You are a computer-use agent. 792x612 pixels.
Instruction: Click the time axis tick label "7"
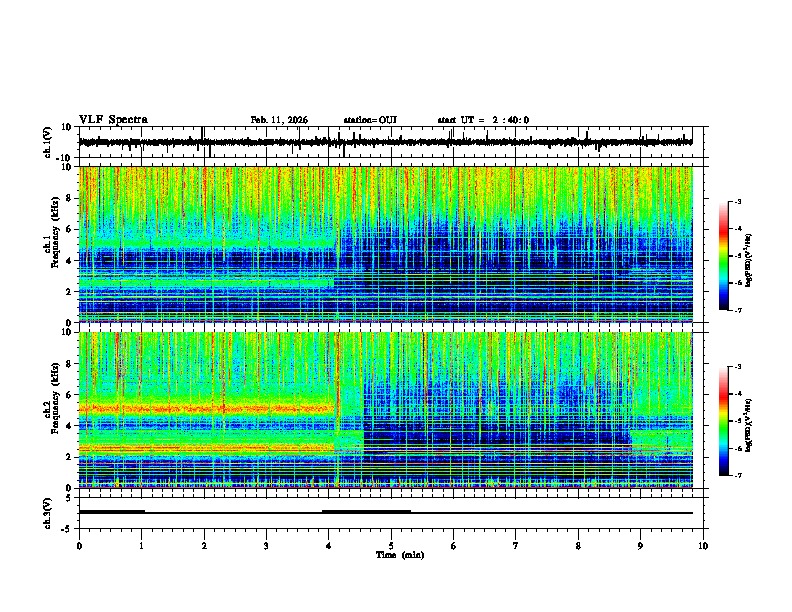point(516,546)
